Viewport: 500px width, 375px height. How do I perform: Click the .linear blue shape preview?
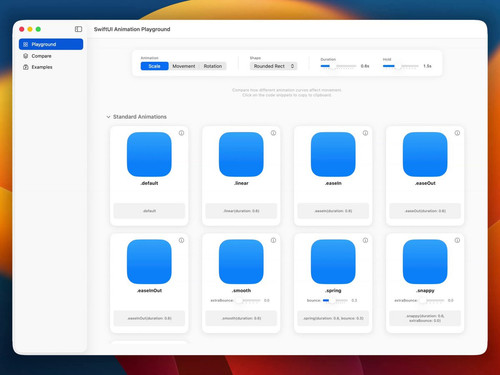click(241, 154)
